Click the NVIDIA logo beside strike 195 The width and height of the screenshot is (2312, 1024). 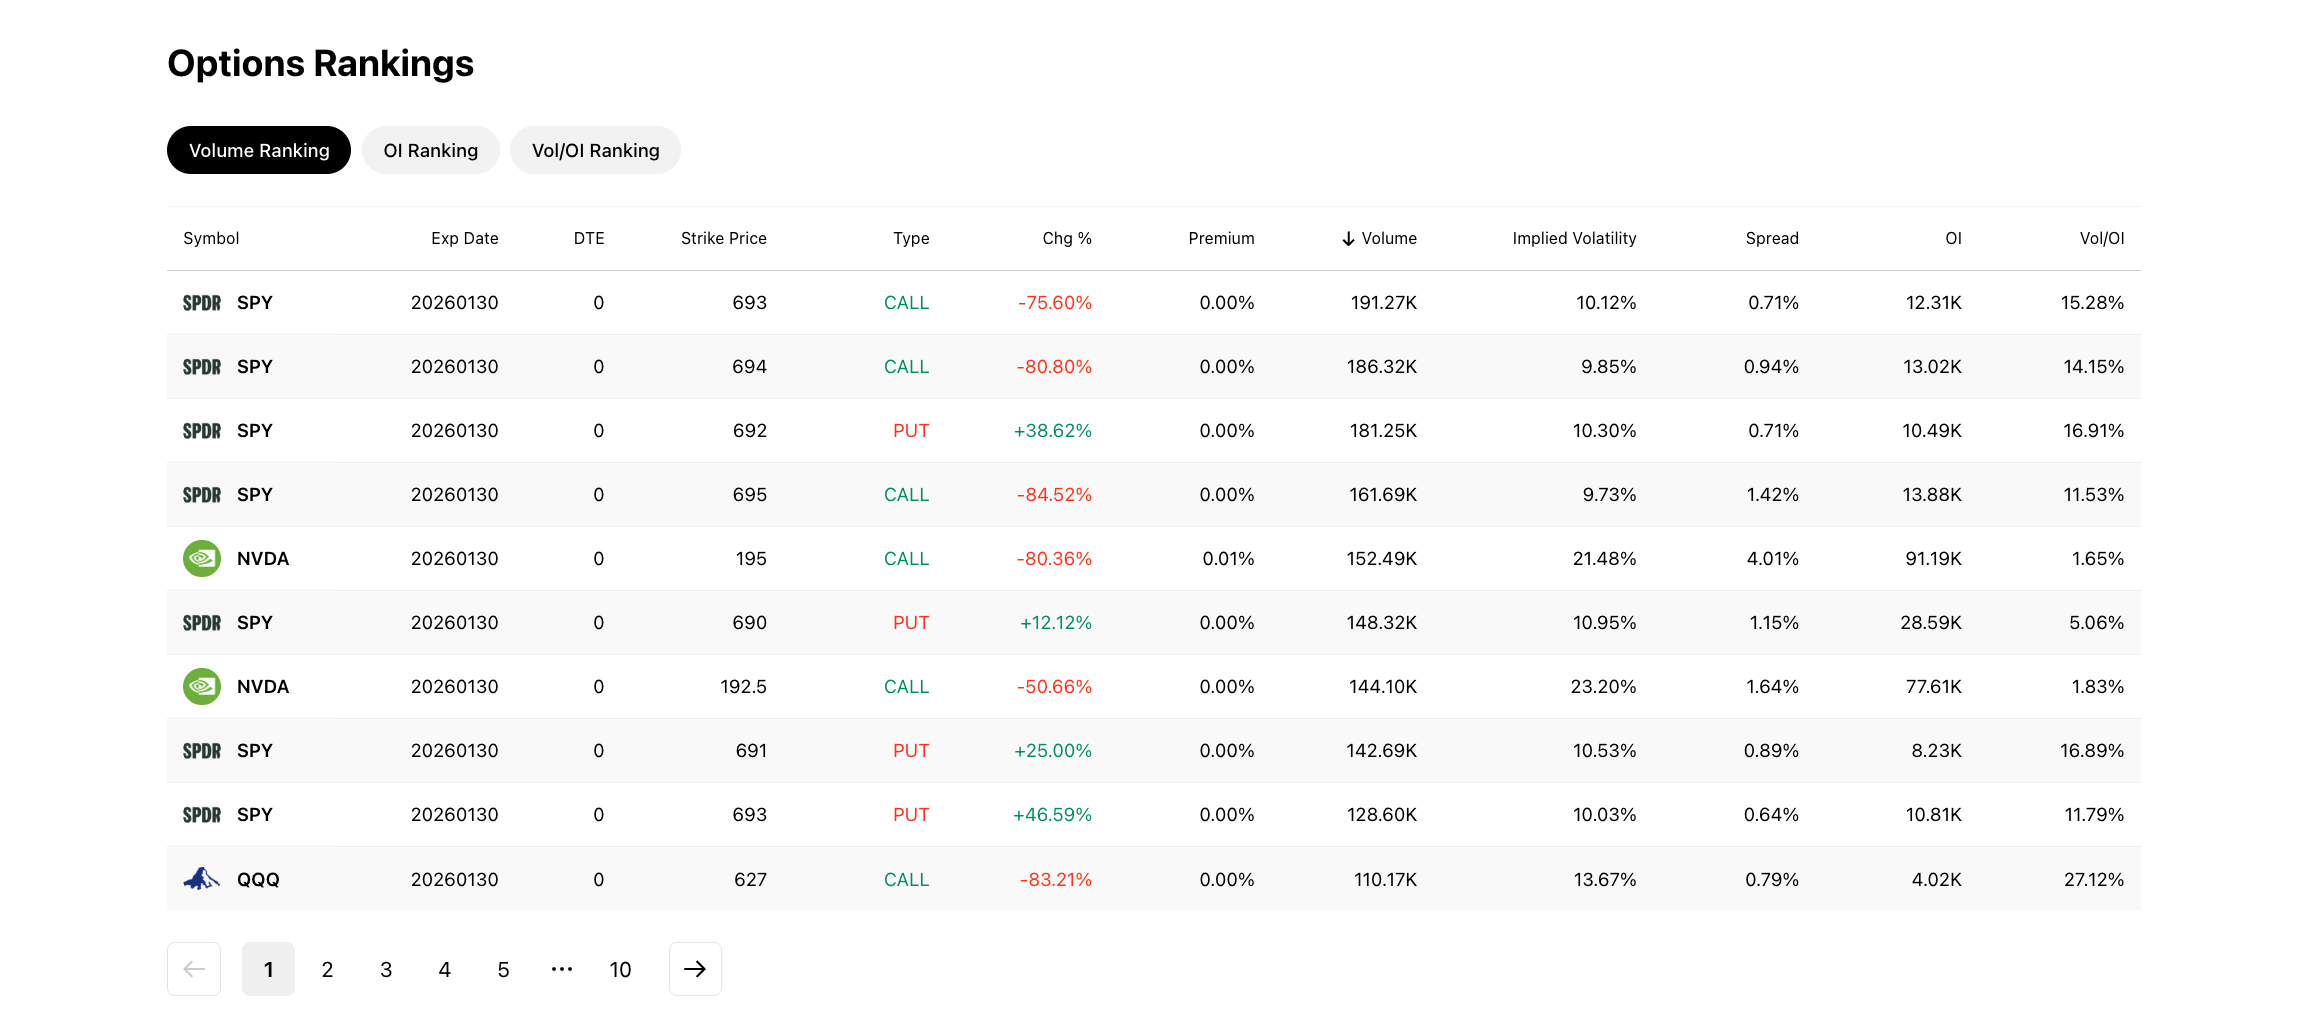coord(202,559)
